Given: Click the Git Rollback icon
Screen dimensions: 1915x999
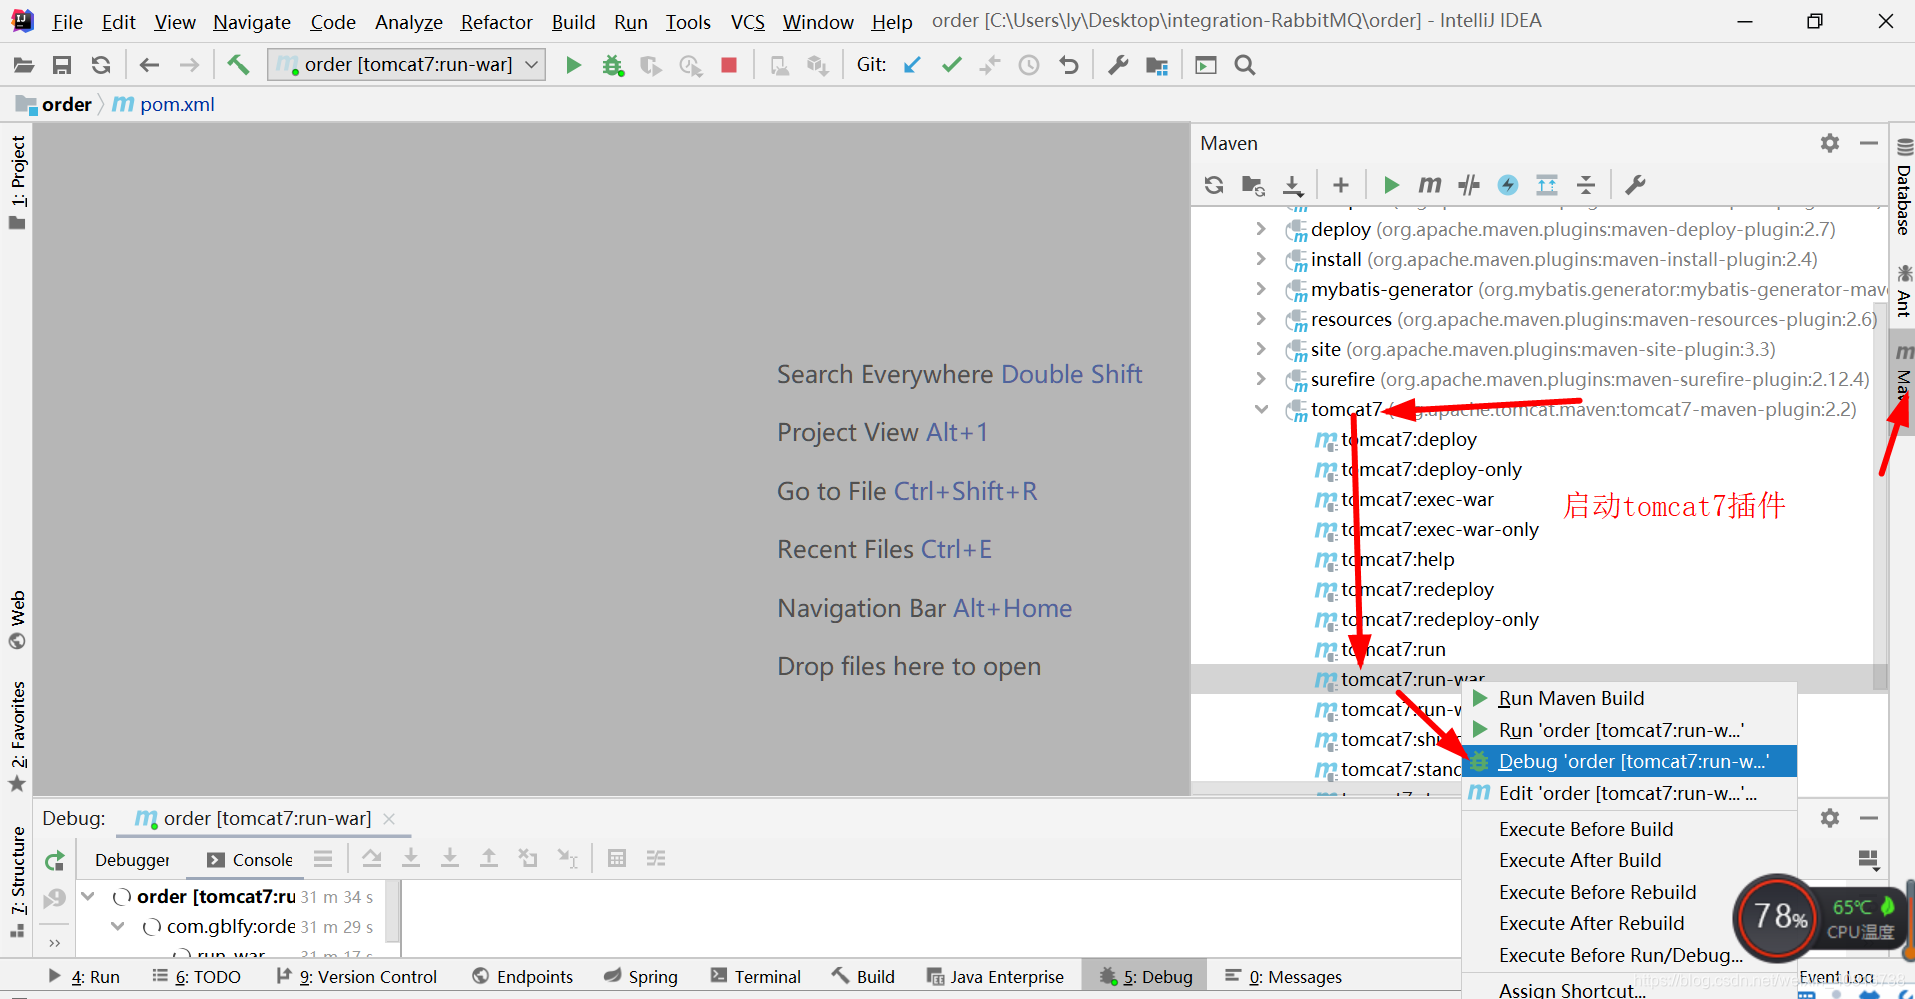Looking at the screenshot, I should [x=1069, y=65].
